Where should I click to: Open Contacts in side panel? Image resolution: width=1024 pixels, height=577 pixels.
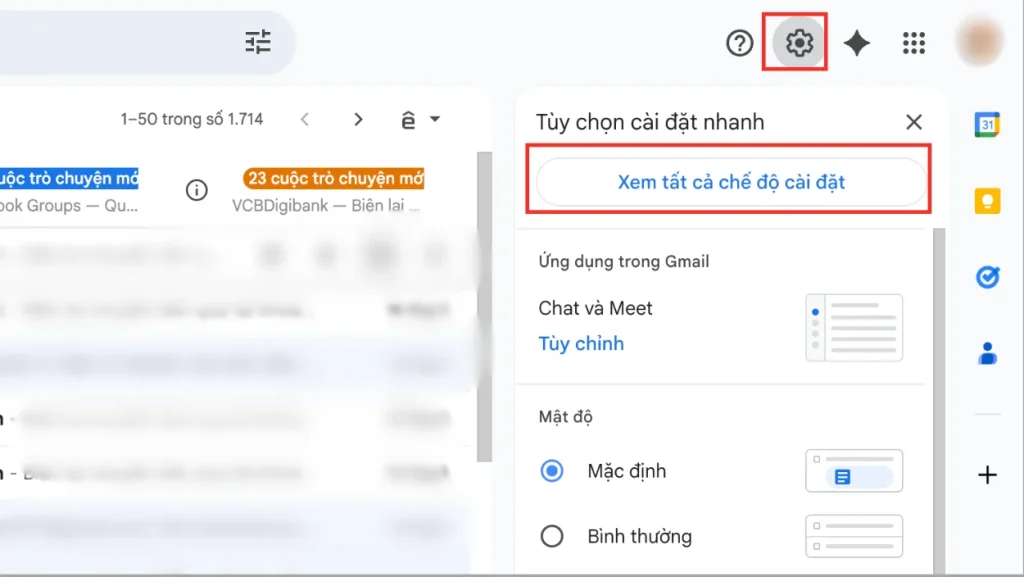[987, 354]
